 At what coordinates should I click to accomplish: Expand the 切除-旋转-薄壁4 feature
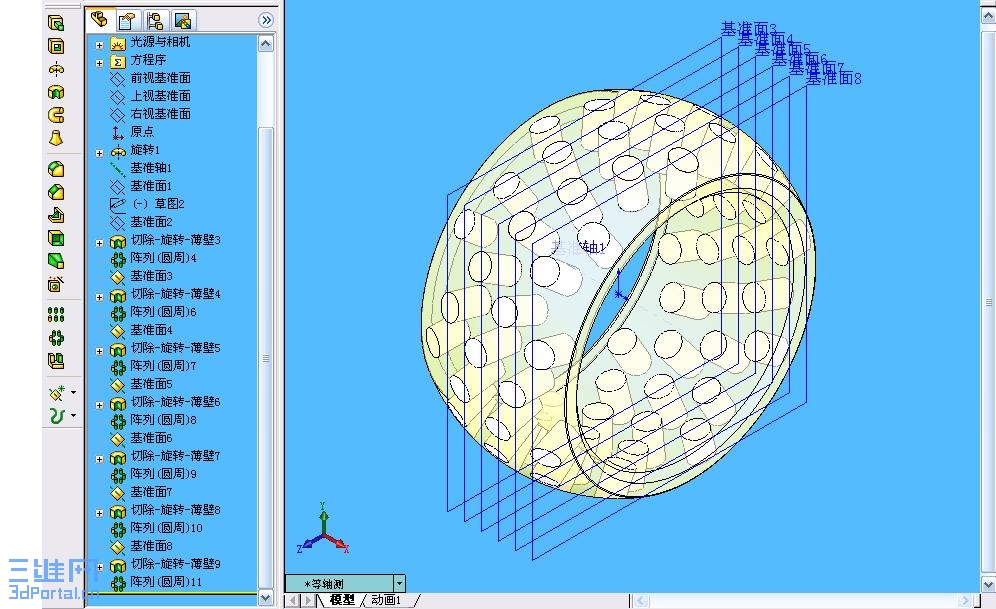point(99,297)
